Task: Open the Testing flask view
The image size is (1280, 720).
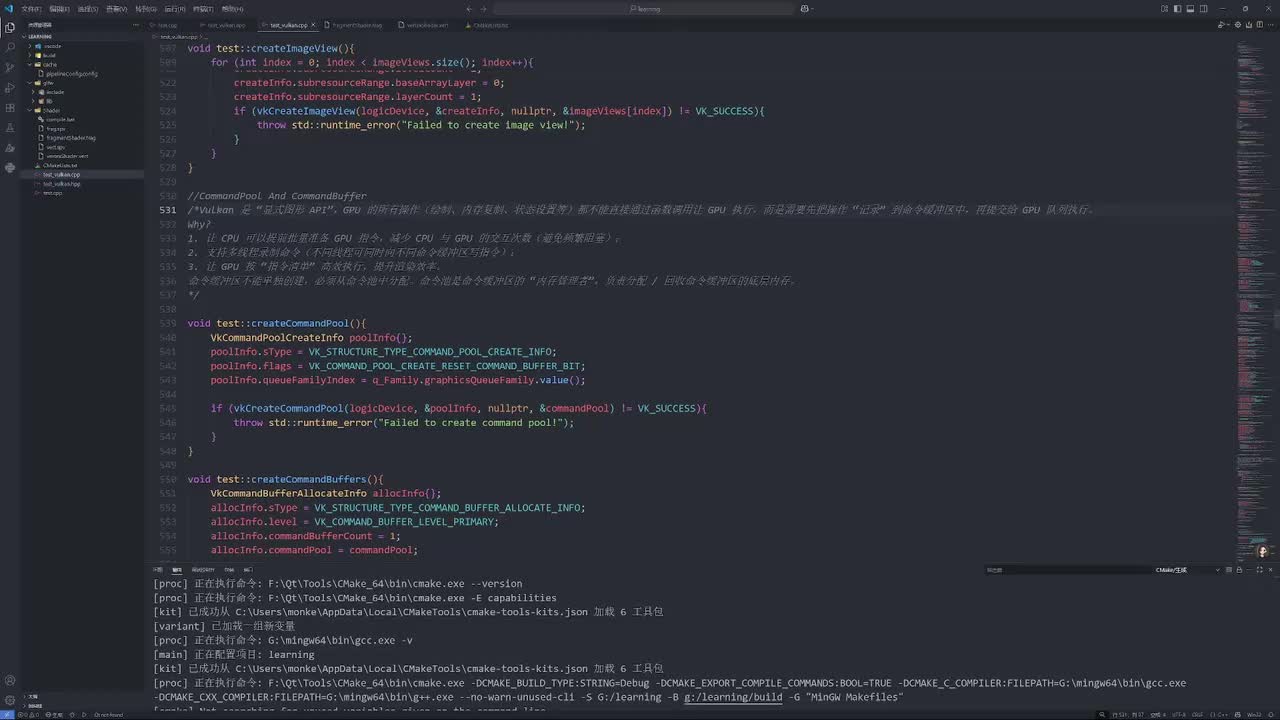Action: 10,127
